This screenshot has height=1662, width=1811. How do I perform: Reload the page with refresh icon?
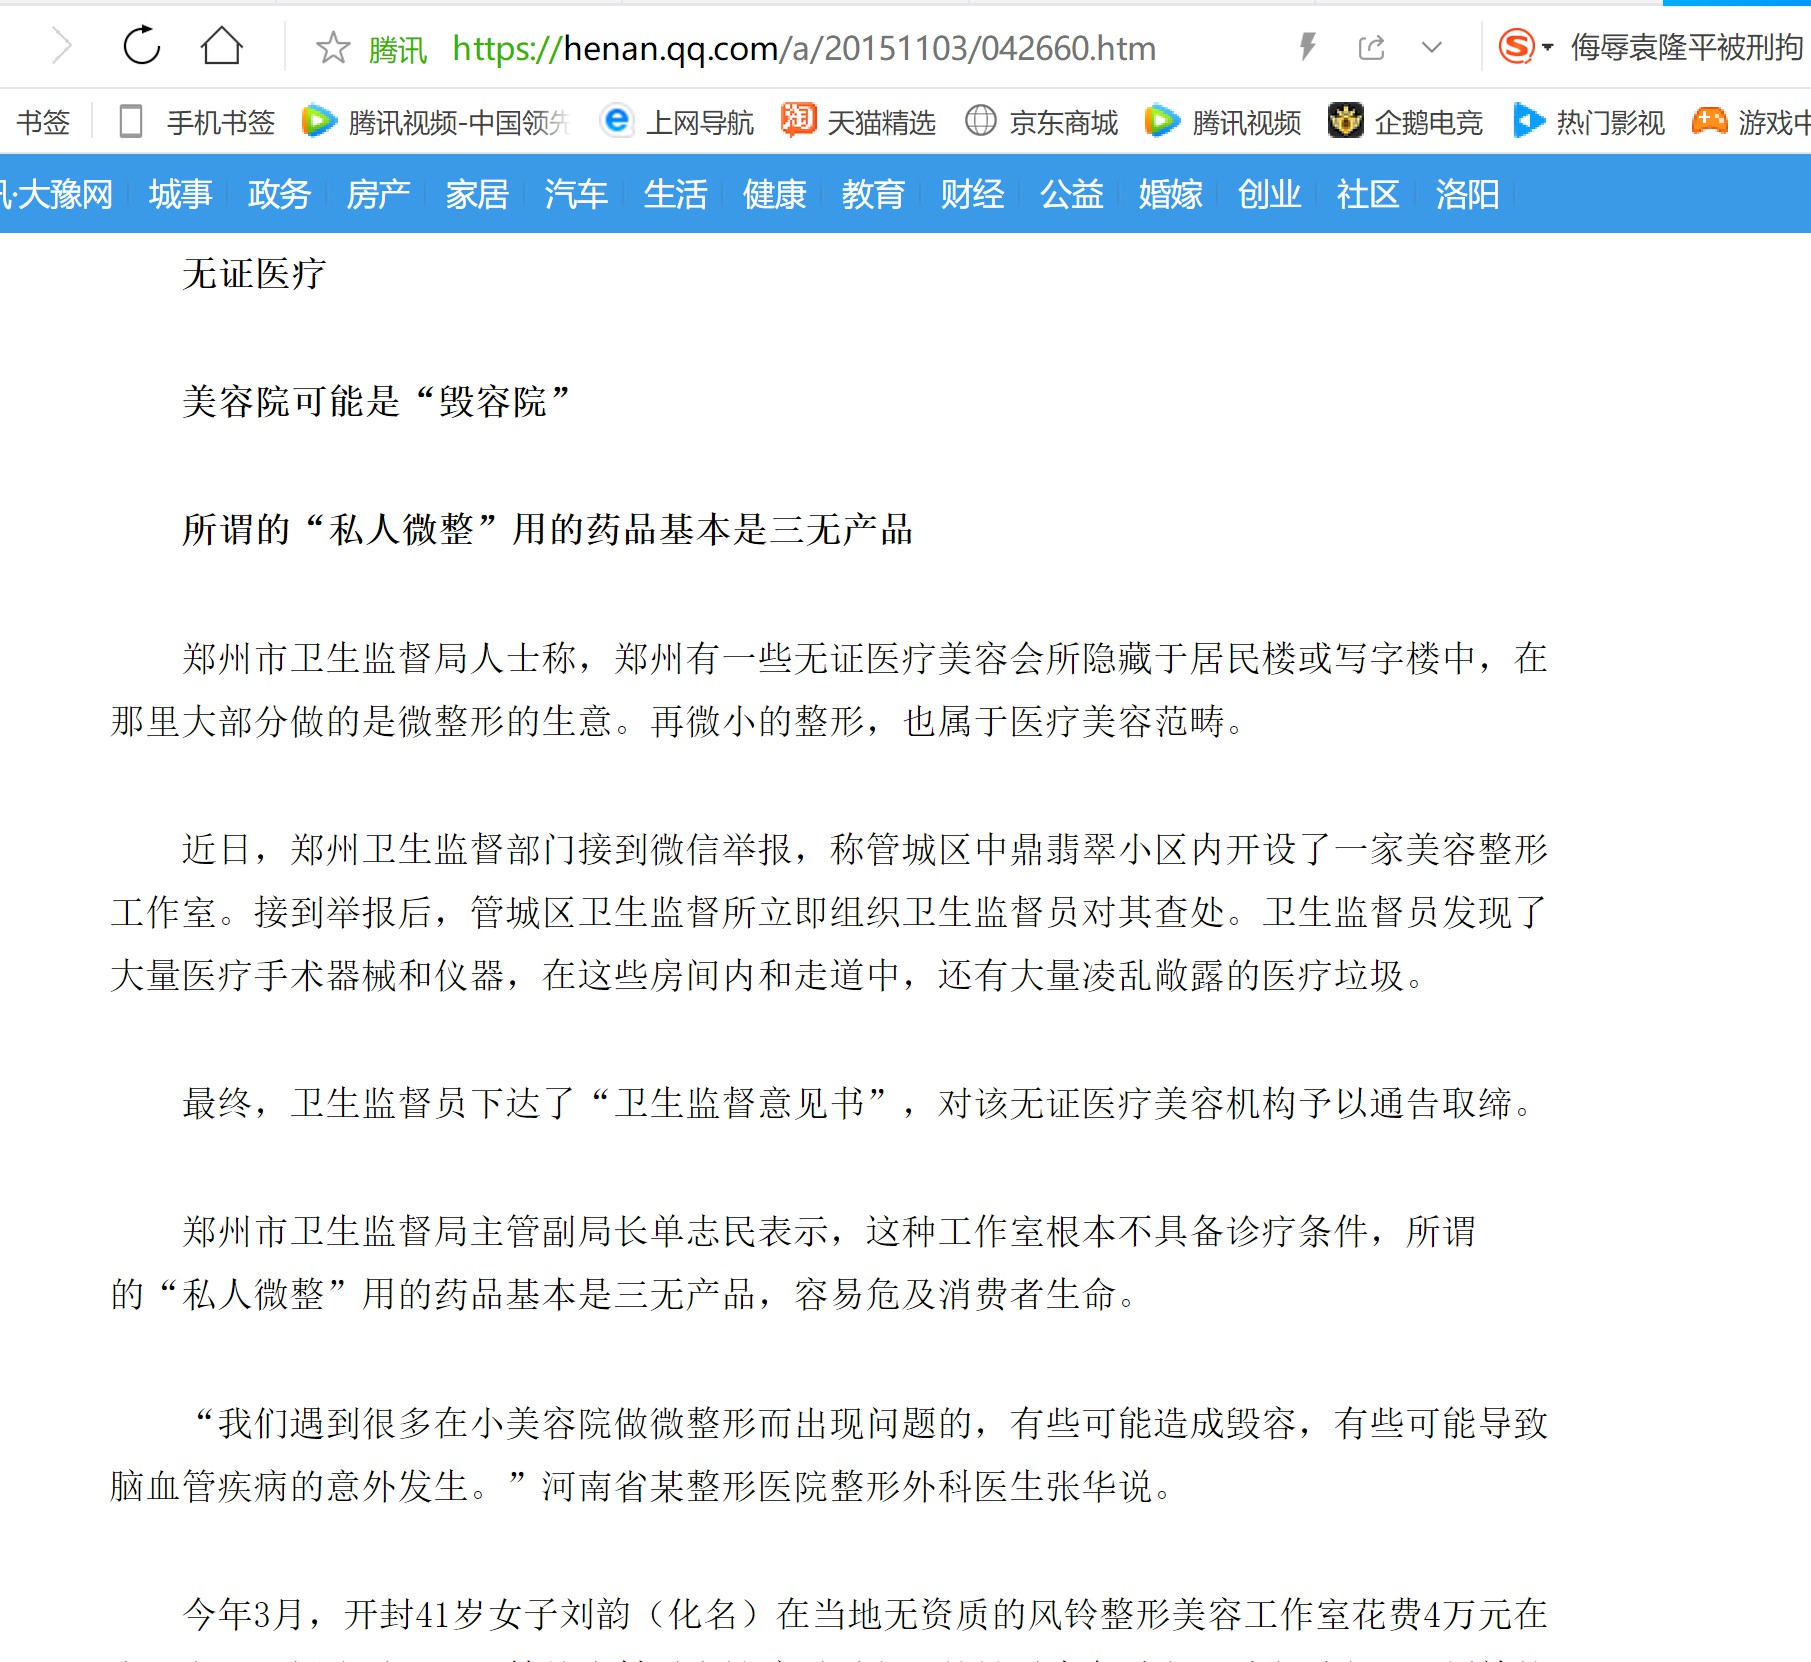(141, 46)
